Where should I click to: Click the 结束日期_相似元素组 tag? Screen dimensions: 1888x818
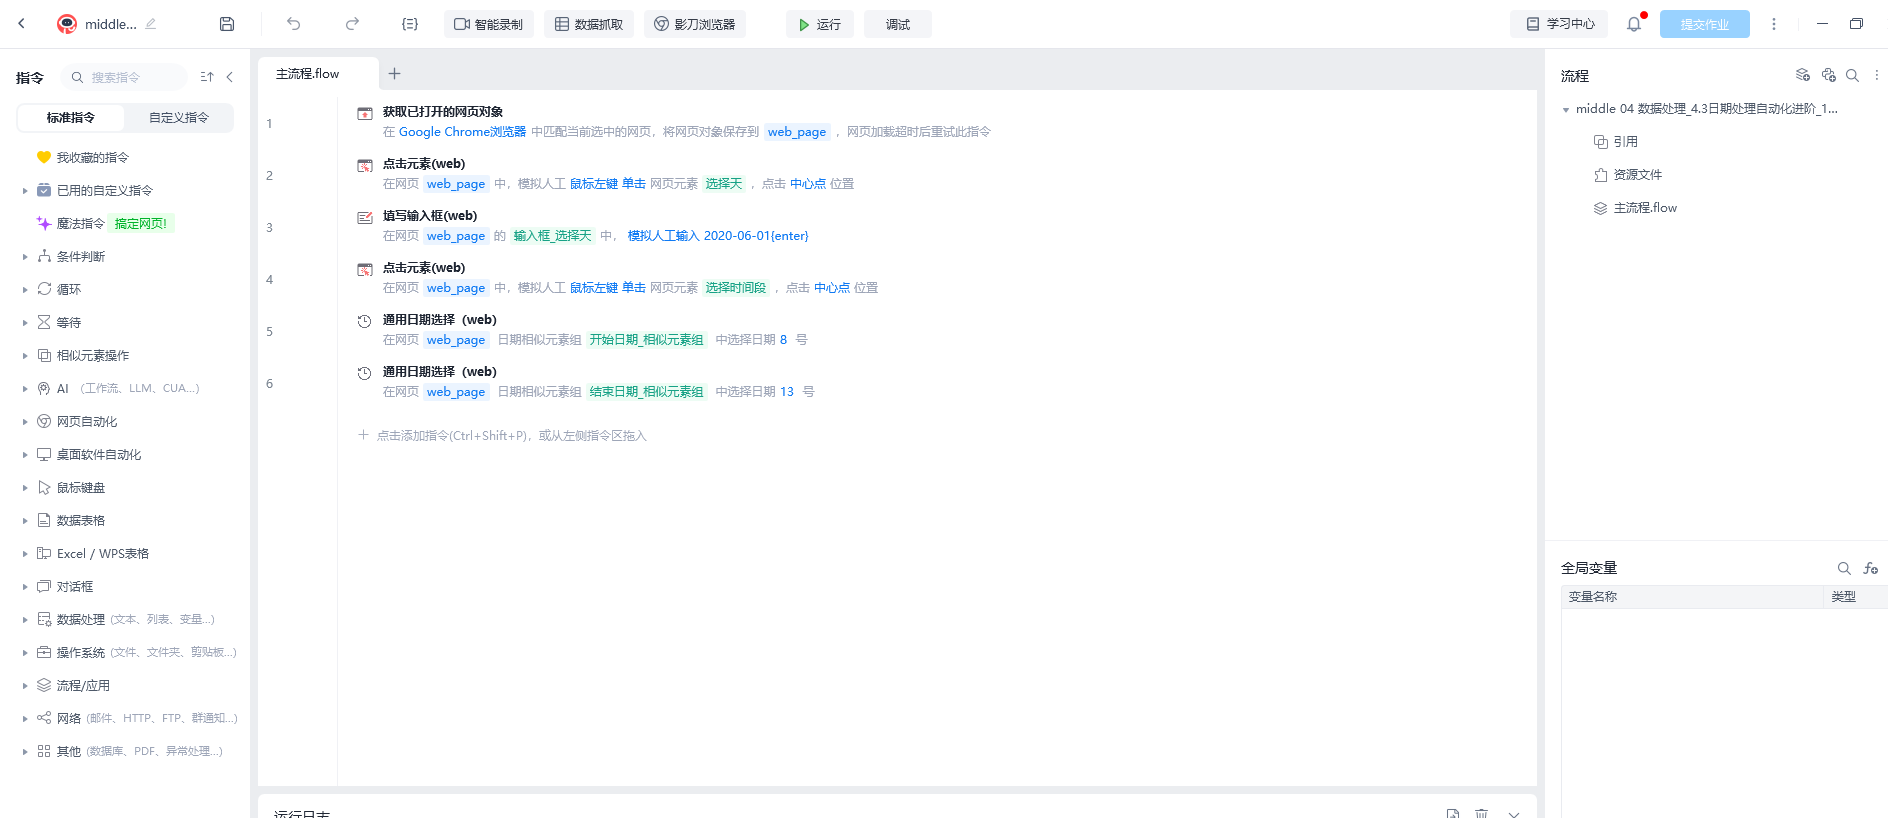point(646,392)
